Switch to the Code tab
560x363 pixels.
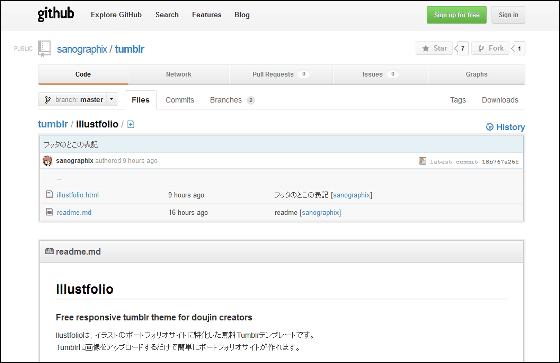tap(83, 74)
